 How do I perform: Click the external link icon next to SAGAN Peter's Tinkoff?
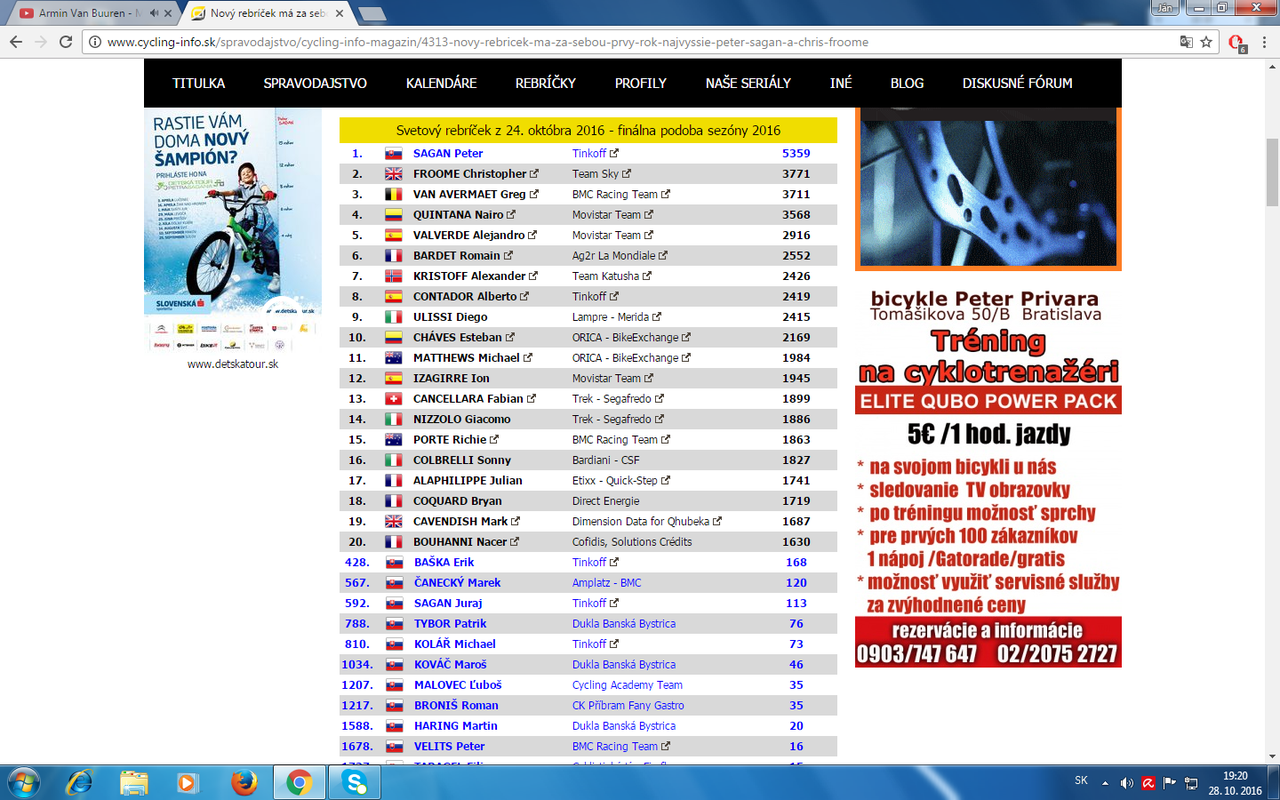pos(614,153)
